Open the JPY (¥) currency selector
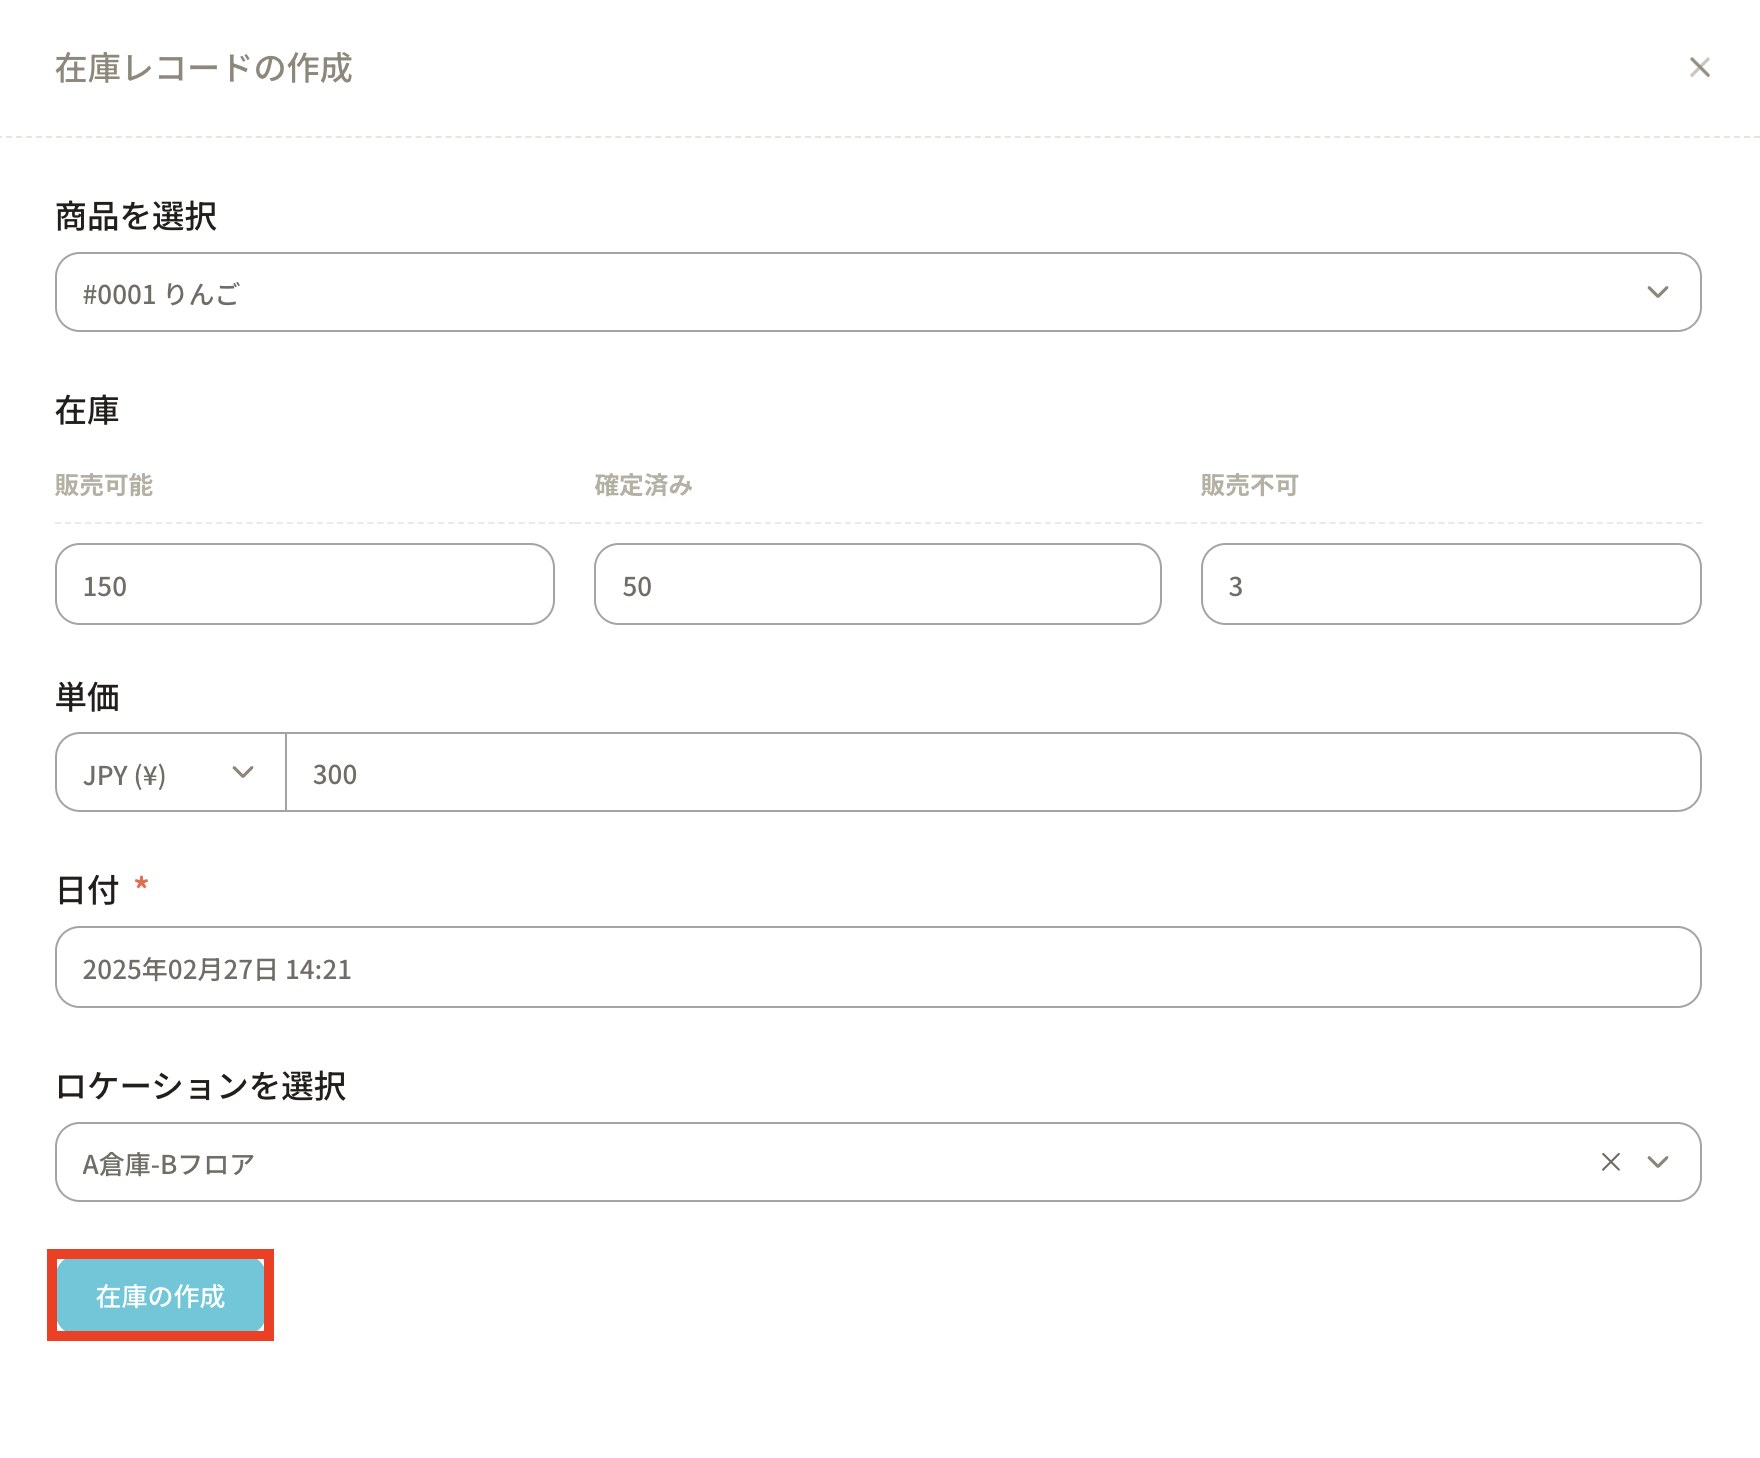Viewport: 1760px width, 1458px height. [150, 773]
